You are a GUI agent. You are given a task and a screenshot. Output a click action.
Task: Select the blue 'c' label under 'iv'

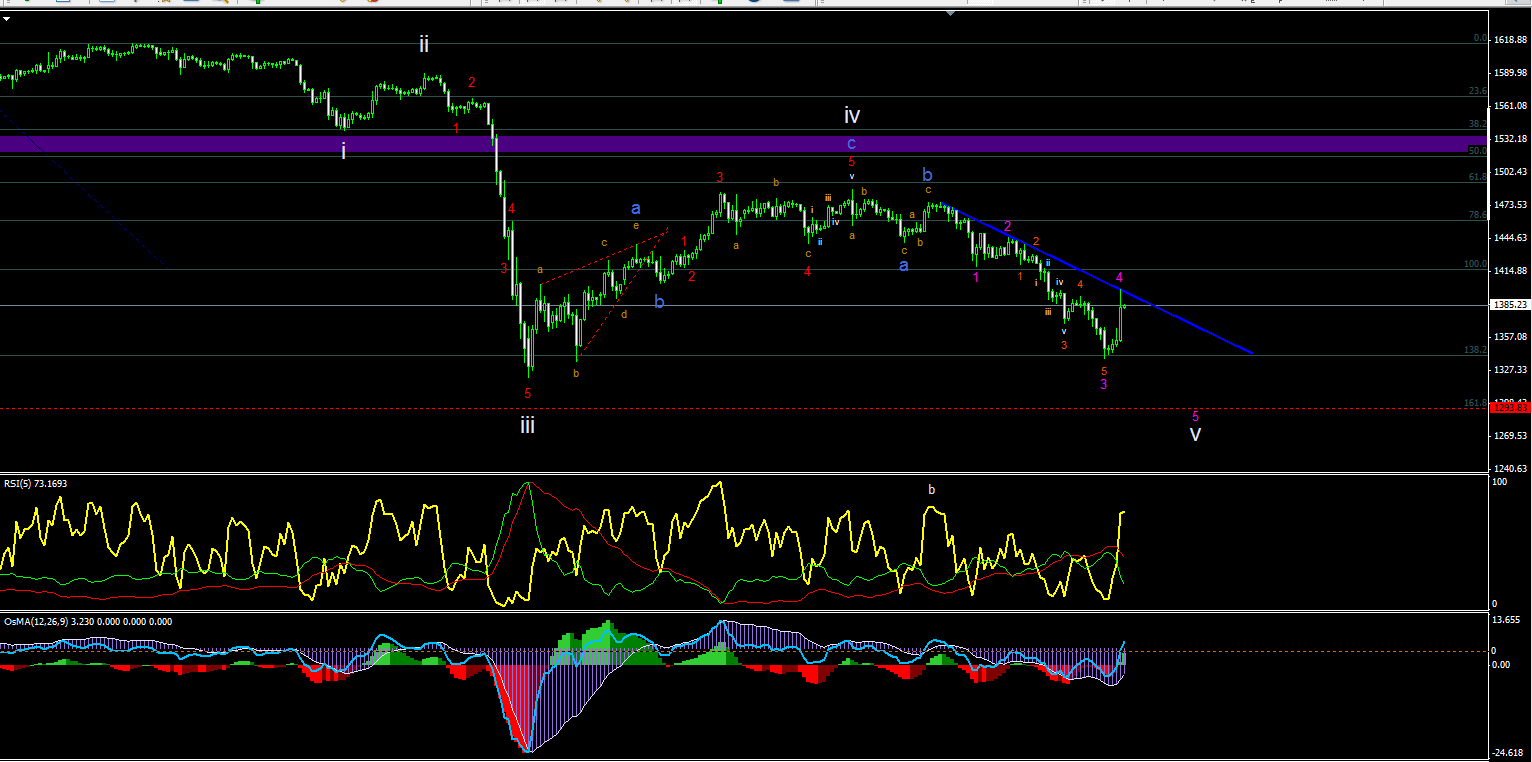click(x=852, y=143)
